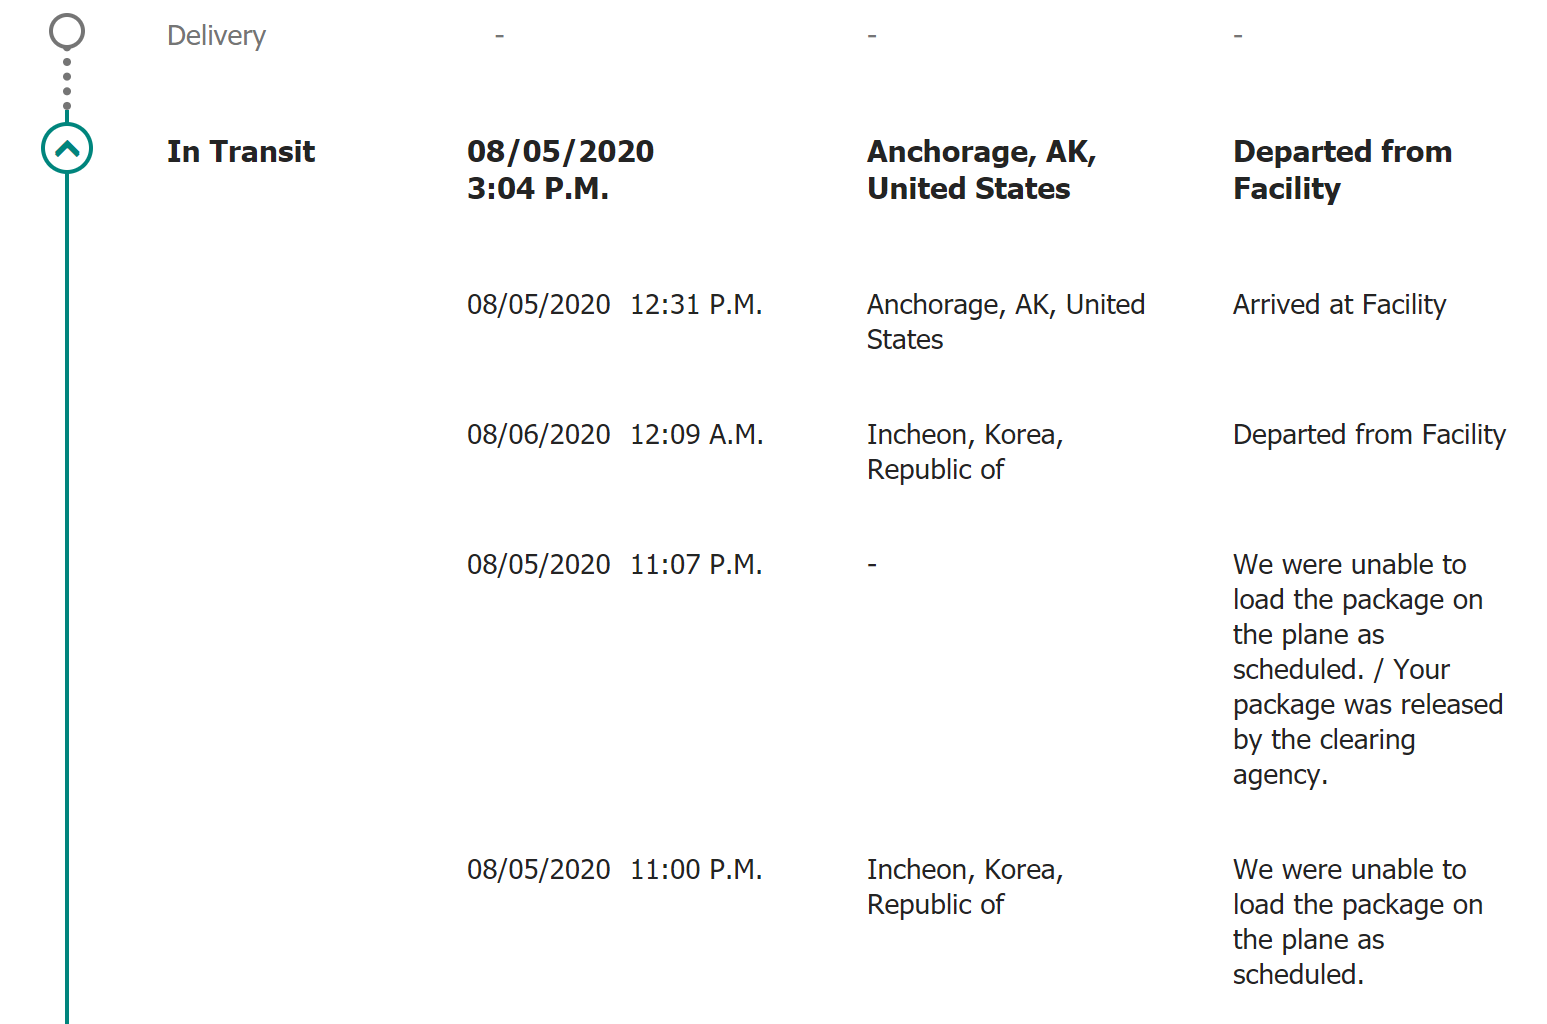Click Incheon location in 12:09 A.M. row
Image resolution: width=1547 pixels, height=1024 pixels.
click(x=964, y=452)
